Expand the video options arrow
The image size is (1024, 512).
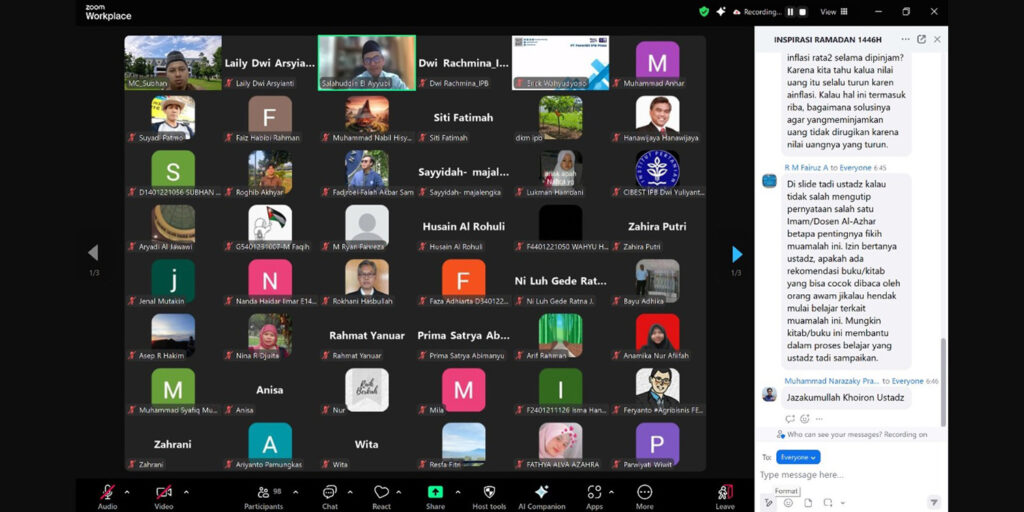tap(185, 492)
